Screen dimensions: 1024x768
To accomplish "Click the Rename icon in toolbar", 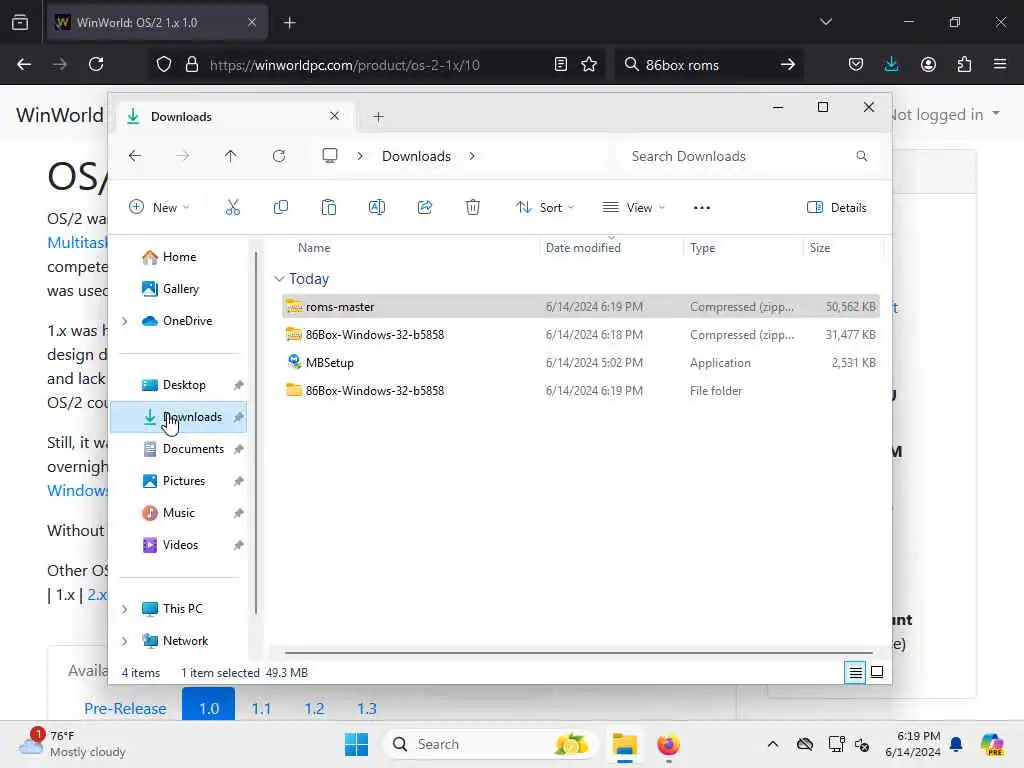I will pos(377,208).
